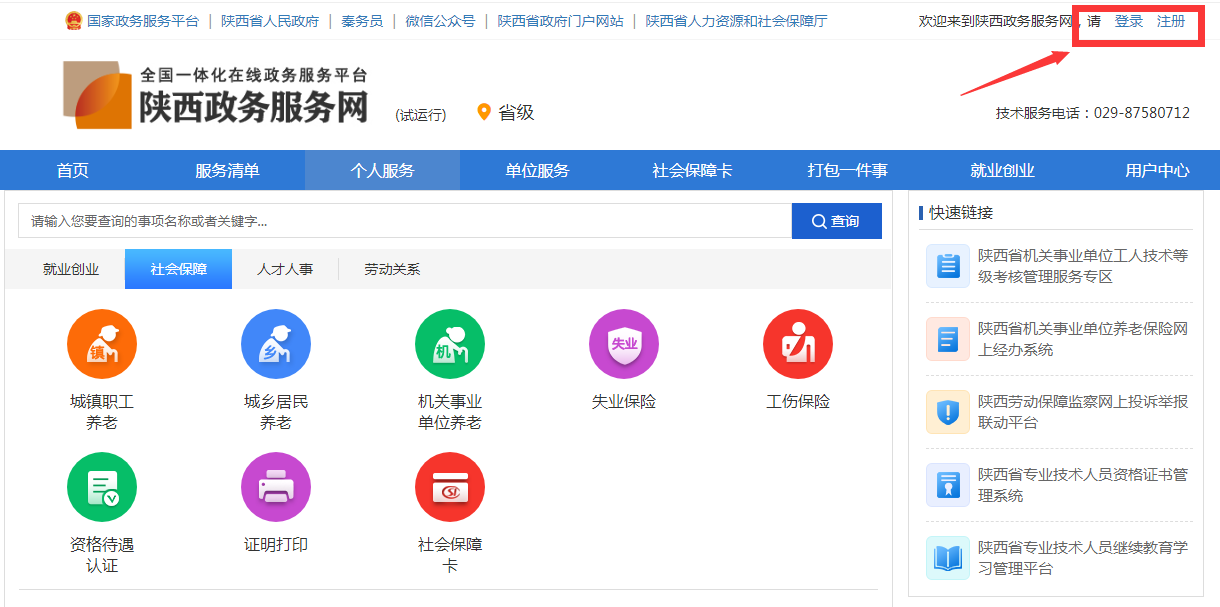Click inside the search input box

(x=400, y=220)
